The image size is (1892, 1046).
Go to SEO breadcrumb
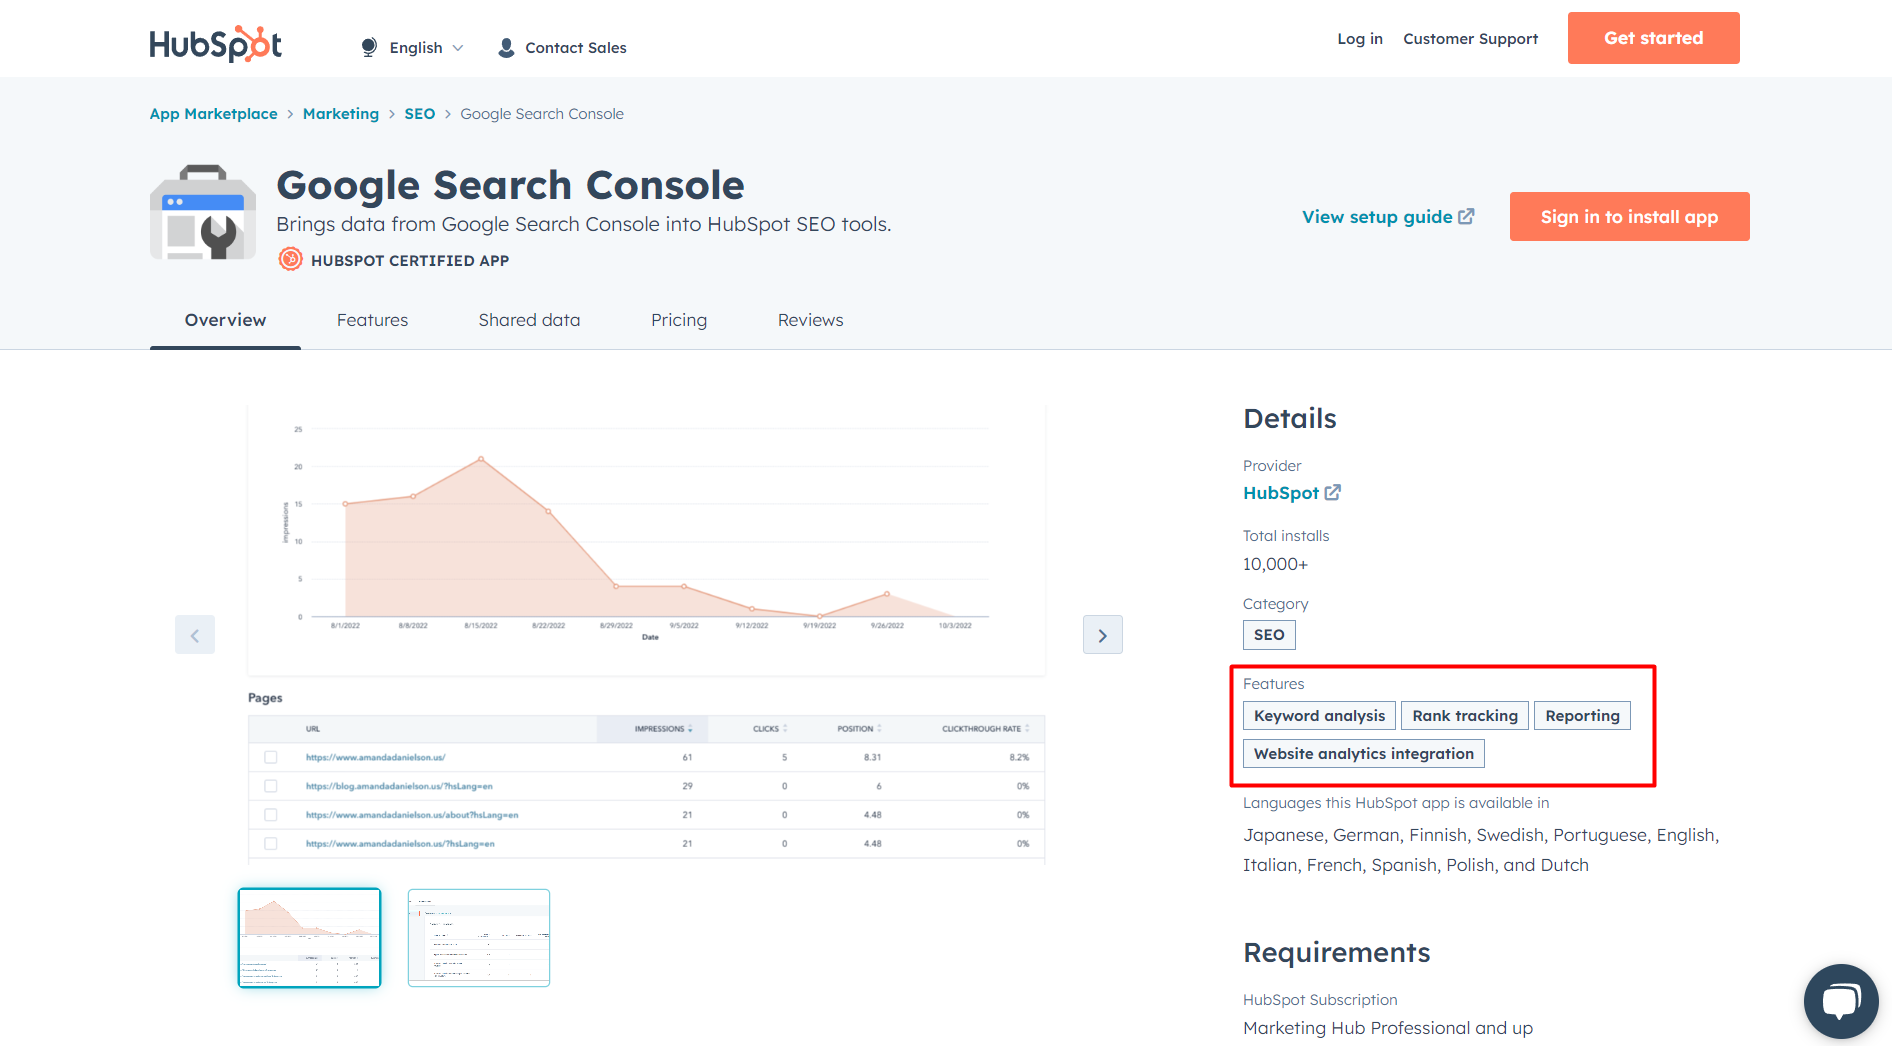(x=420, y=114)
